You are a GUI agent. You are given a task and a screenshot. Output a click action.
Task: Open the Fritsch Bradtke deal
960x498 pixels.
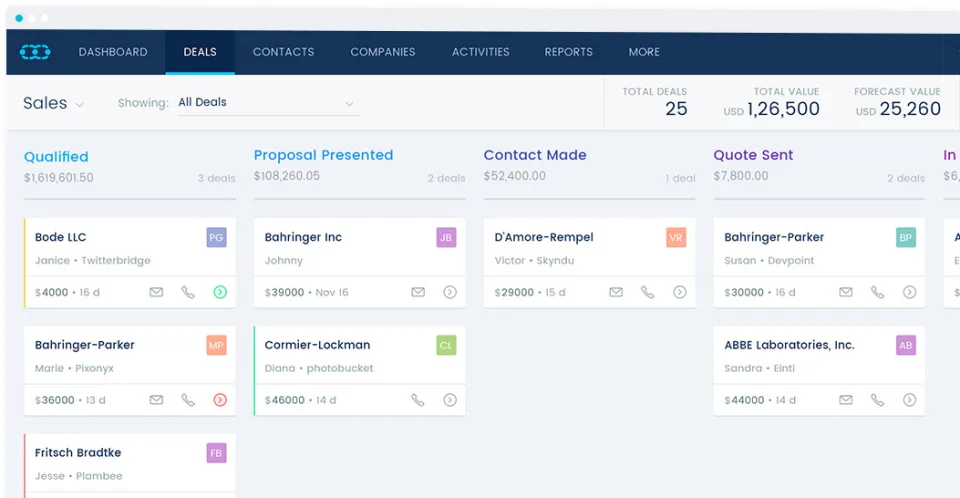pyautogui.click(x=78, y=453)
